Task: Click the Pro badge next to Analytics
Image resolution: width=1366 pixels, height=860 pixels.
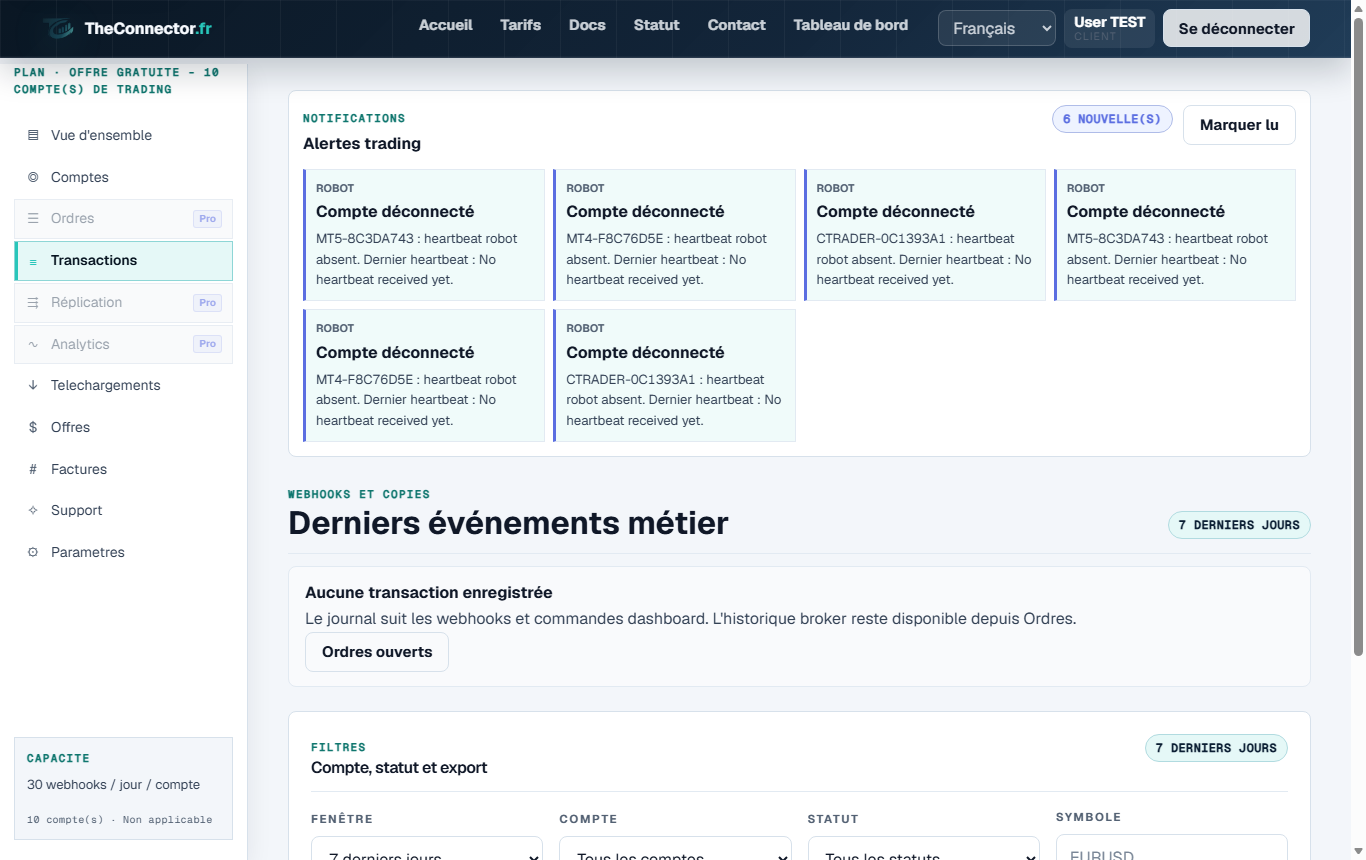Action: pyautogui.click(x=207, y=344)
